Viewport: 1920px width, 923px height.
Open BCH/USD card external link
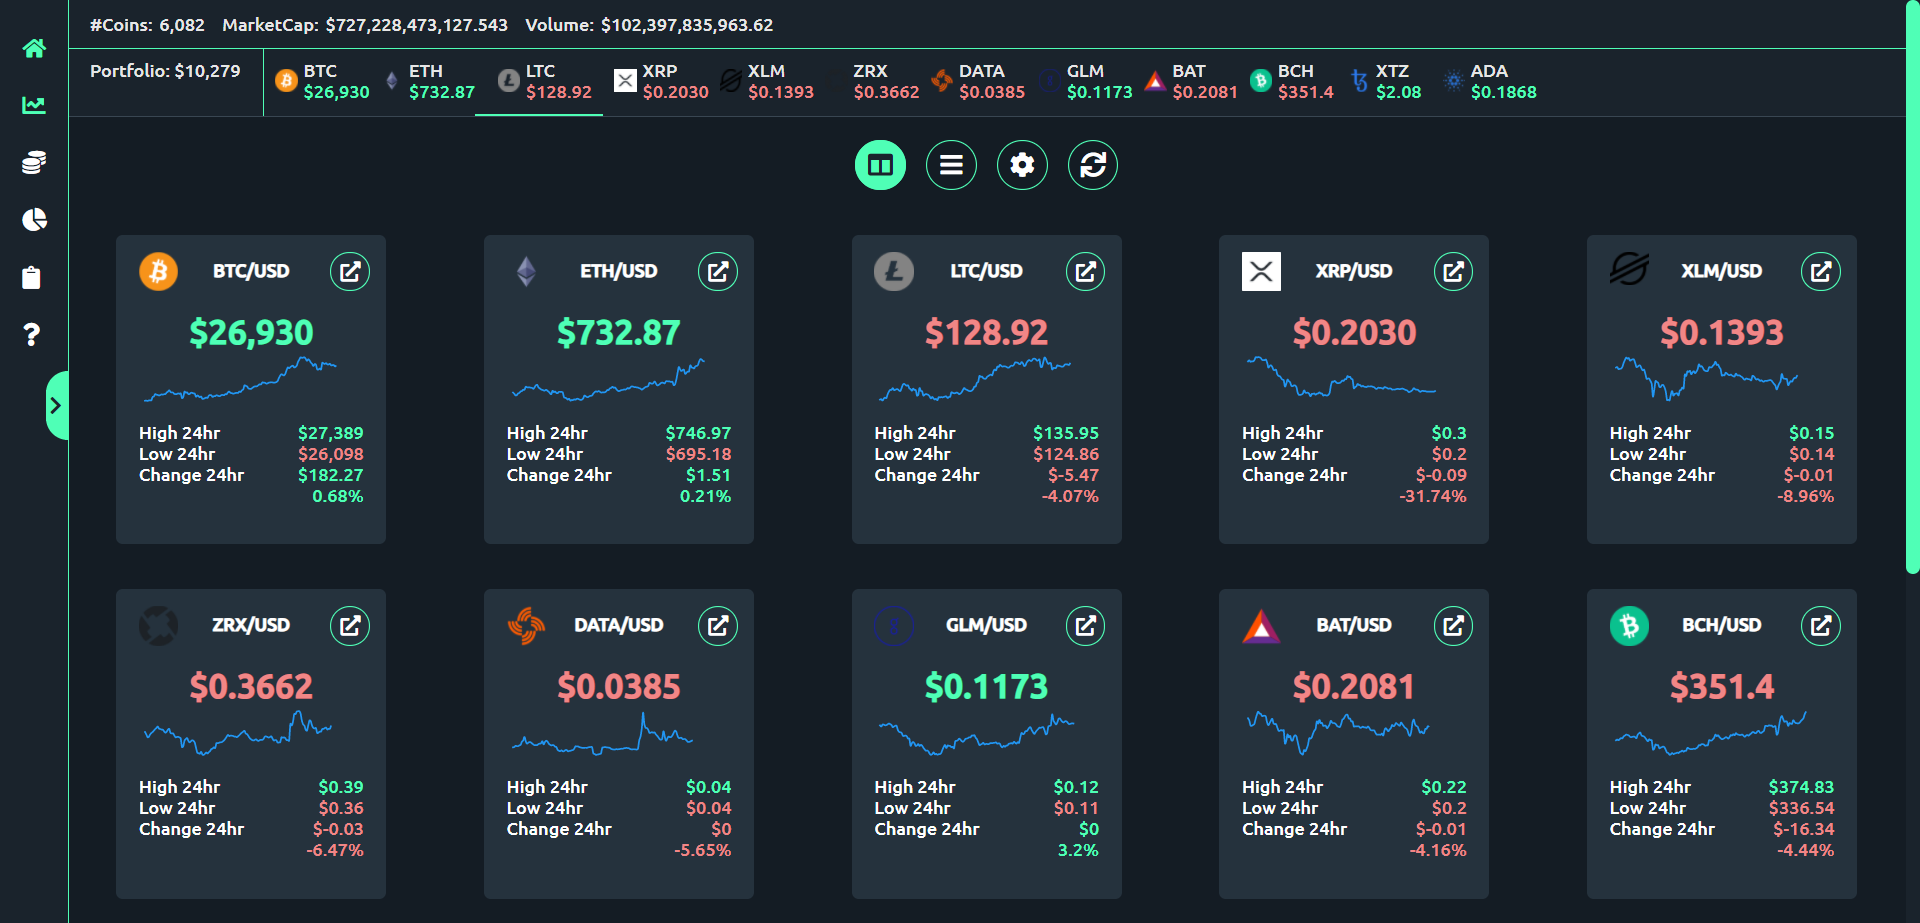(x=1821, y=625)
